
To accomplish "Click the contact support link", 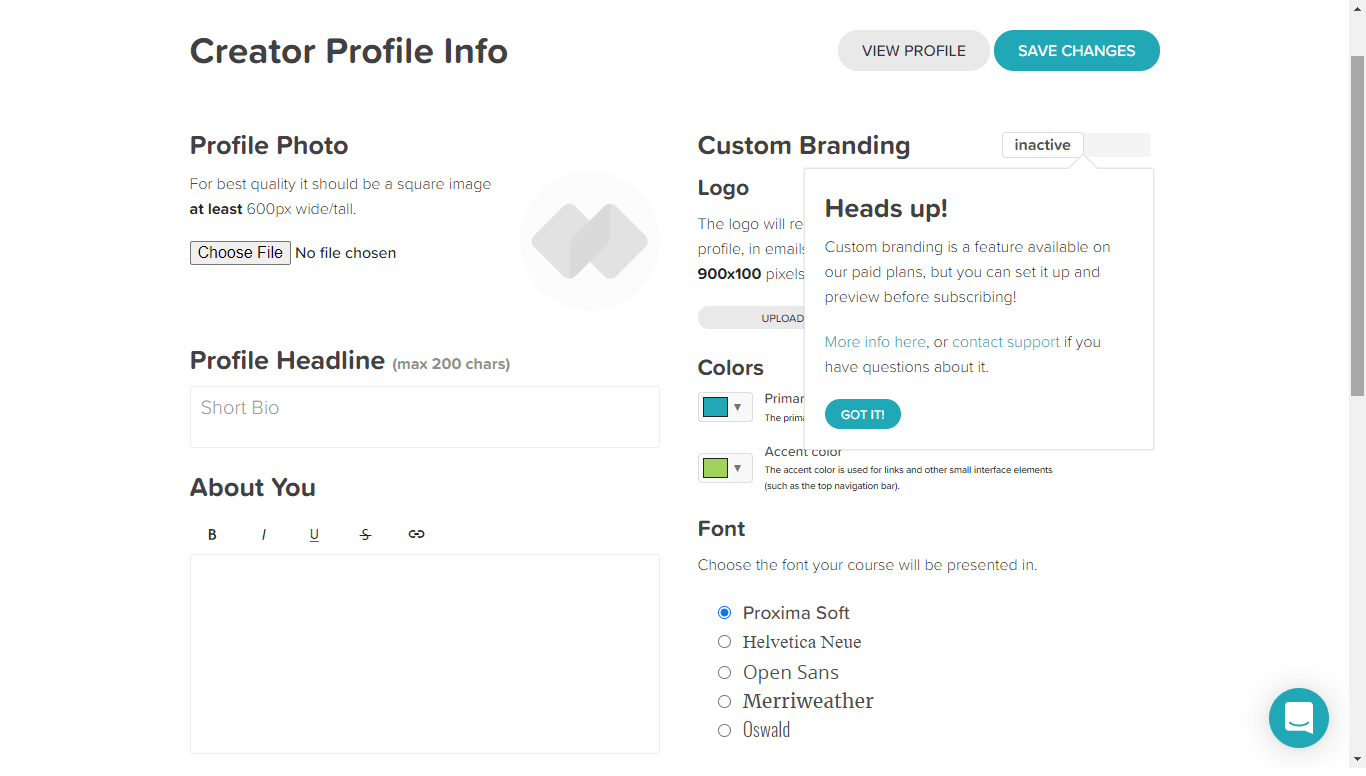I will (x=1005, y=342).
